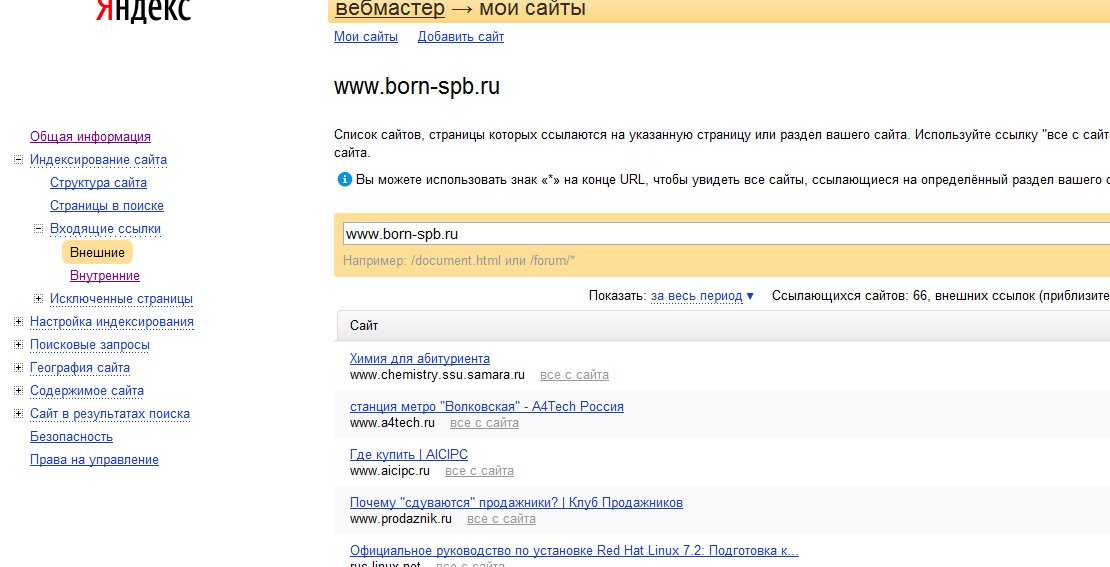Click Ссылающихся сайтов: 66 count text
The width and height of the screenshot is (1110, 567).
tap(849, 296)
